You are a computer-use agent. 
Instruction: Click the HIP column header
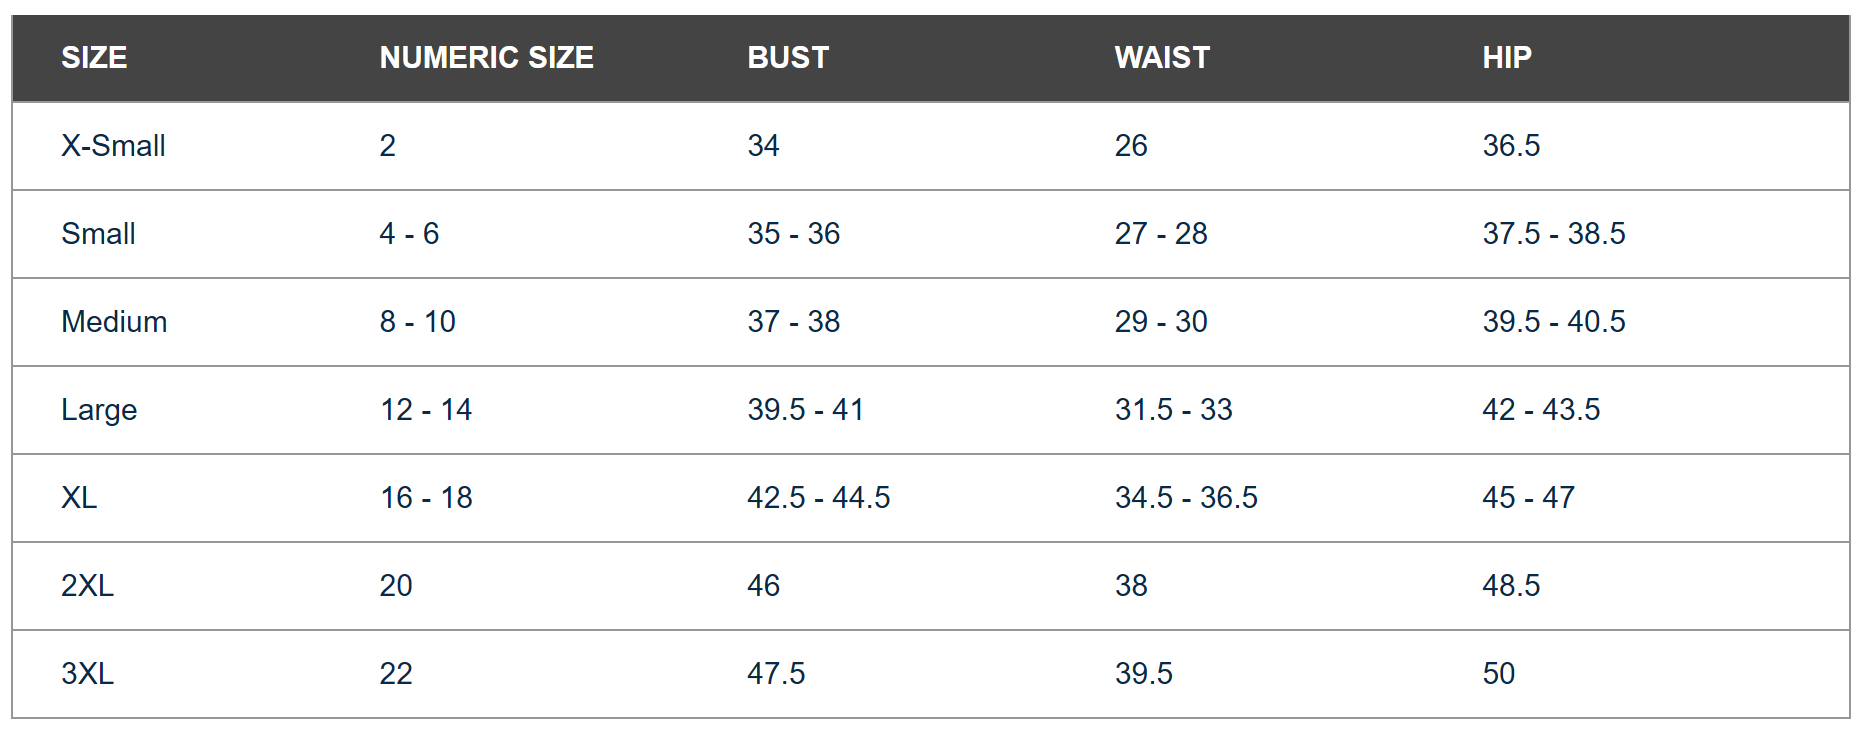(x=1506, y=58)
